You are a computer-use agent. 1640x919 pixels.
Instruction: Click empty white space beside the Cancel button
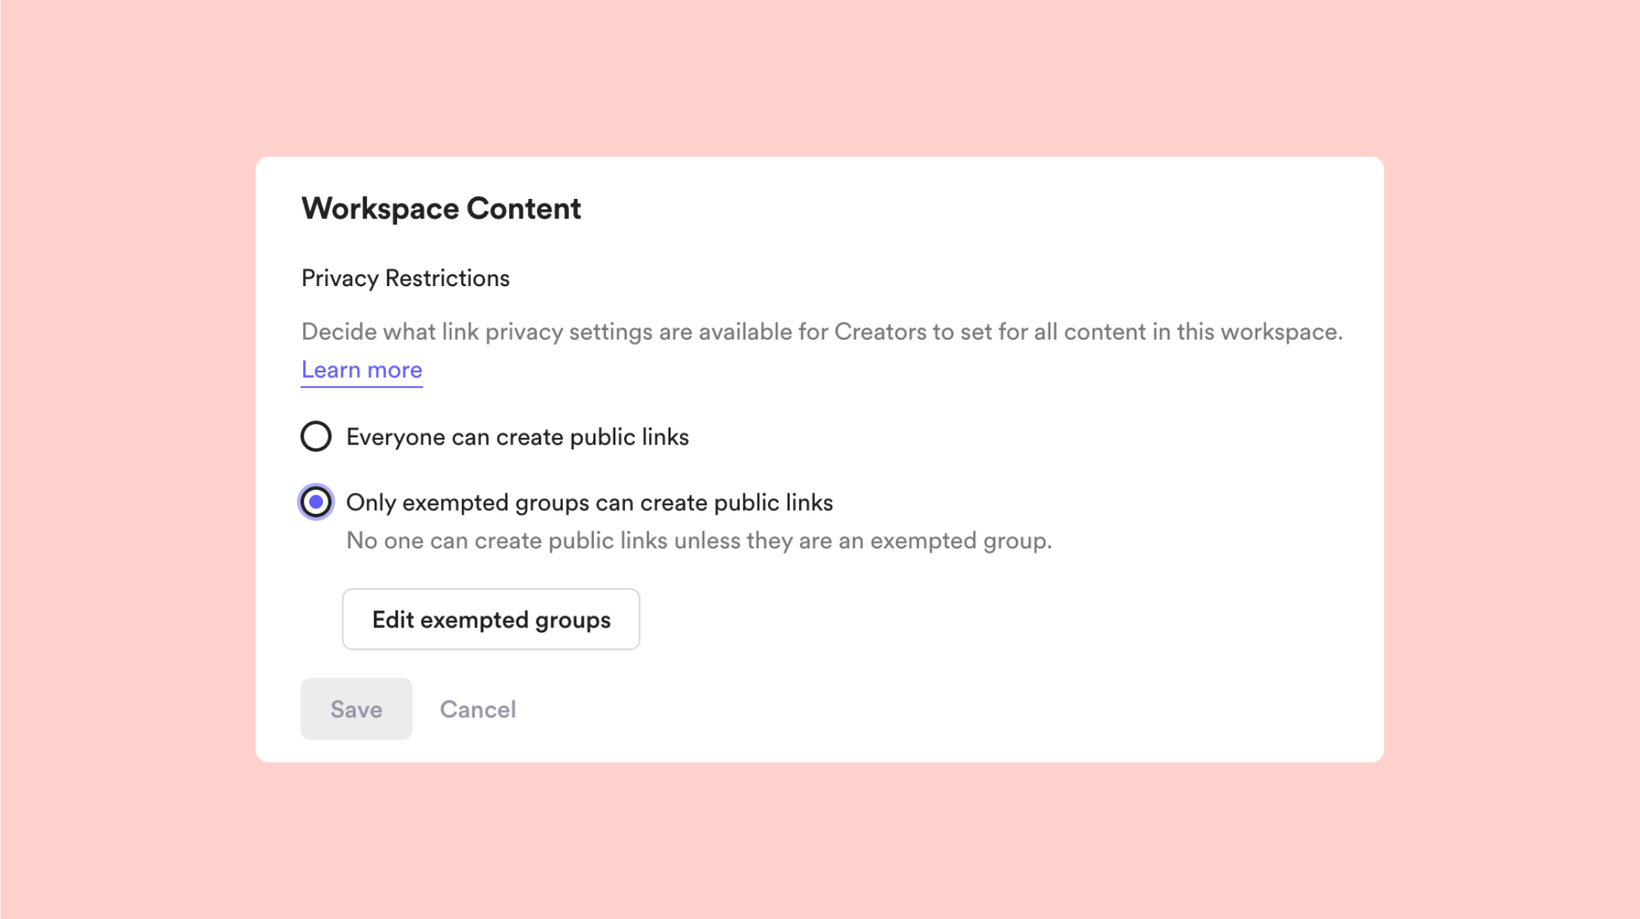(x=900, y=709)
